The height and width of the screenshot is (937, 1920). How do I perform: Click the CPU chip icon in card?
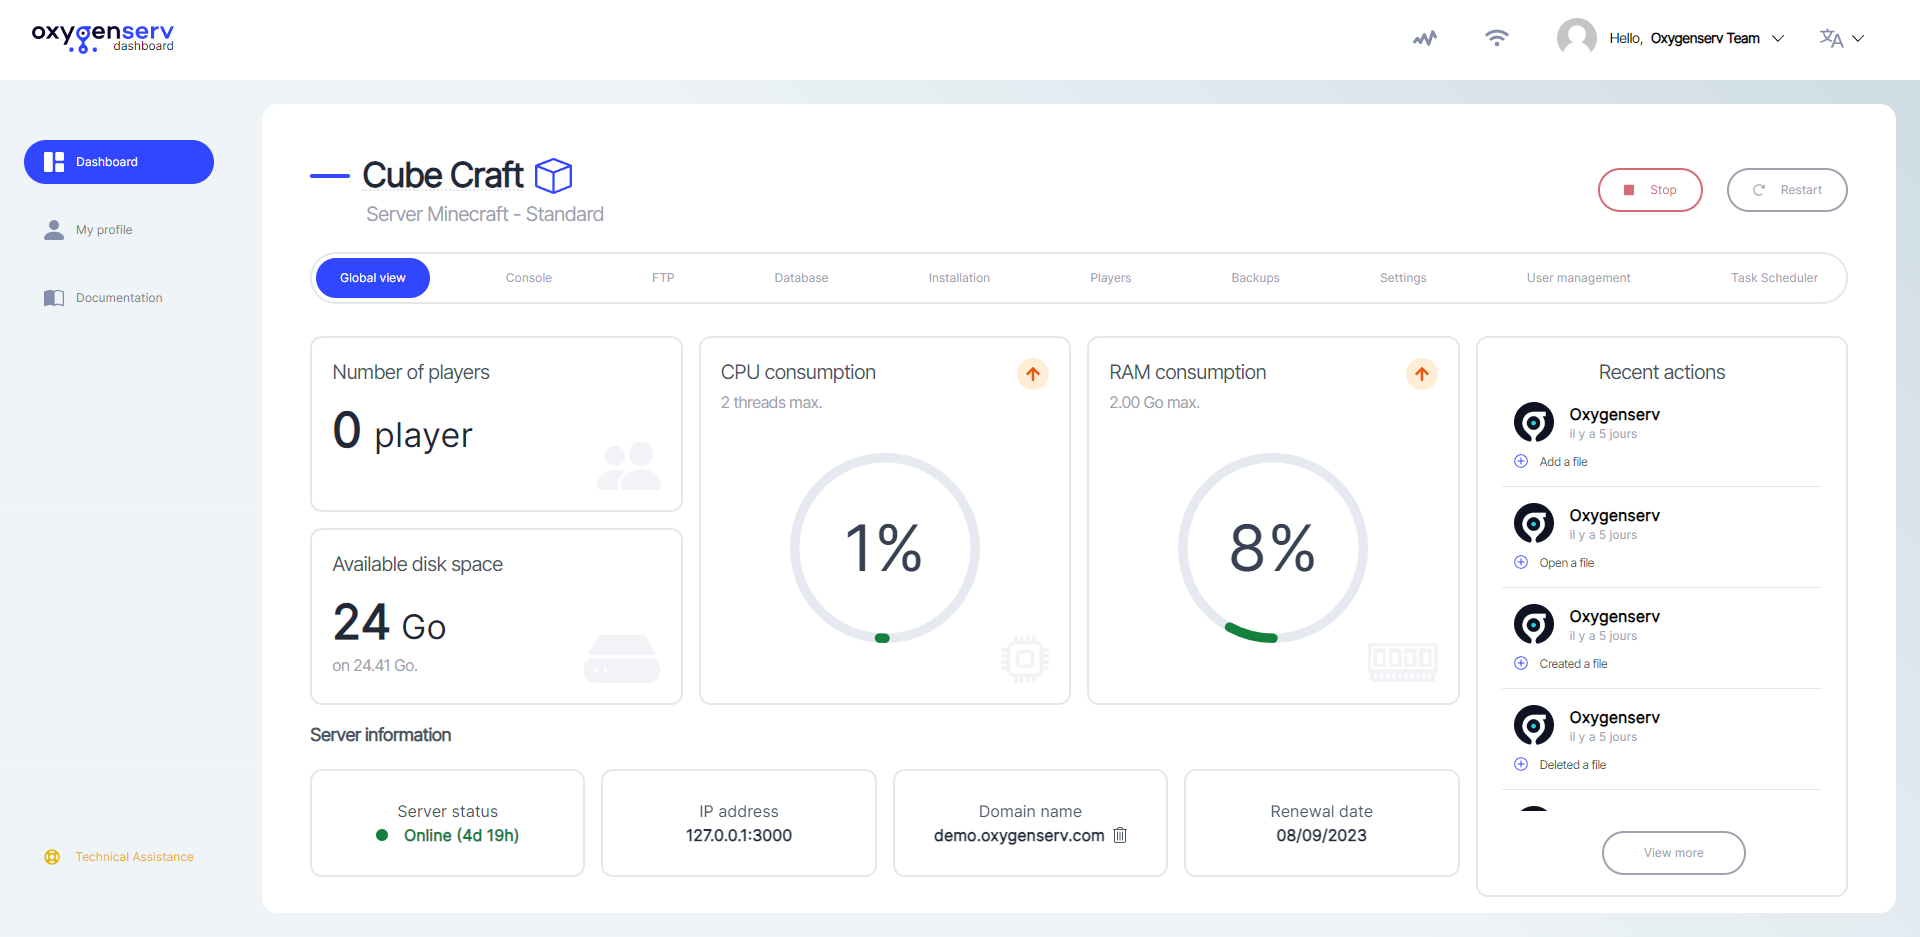1025,659
